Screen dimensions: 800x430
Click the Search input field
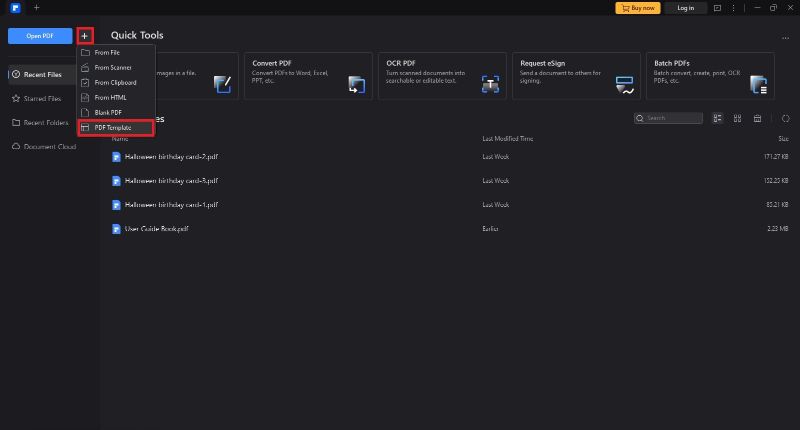(672, 118)
